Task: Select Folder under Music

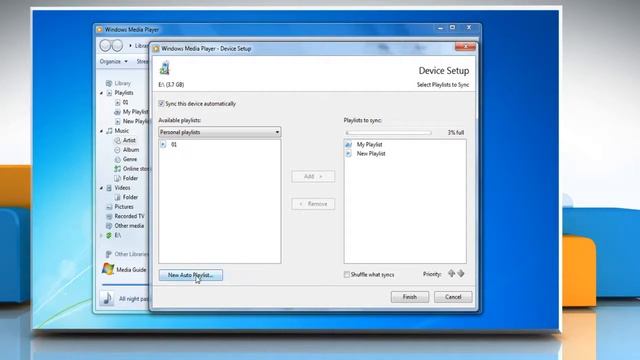Action: (x=130, y=178)
